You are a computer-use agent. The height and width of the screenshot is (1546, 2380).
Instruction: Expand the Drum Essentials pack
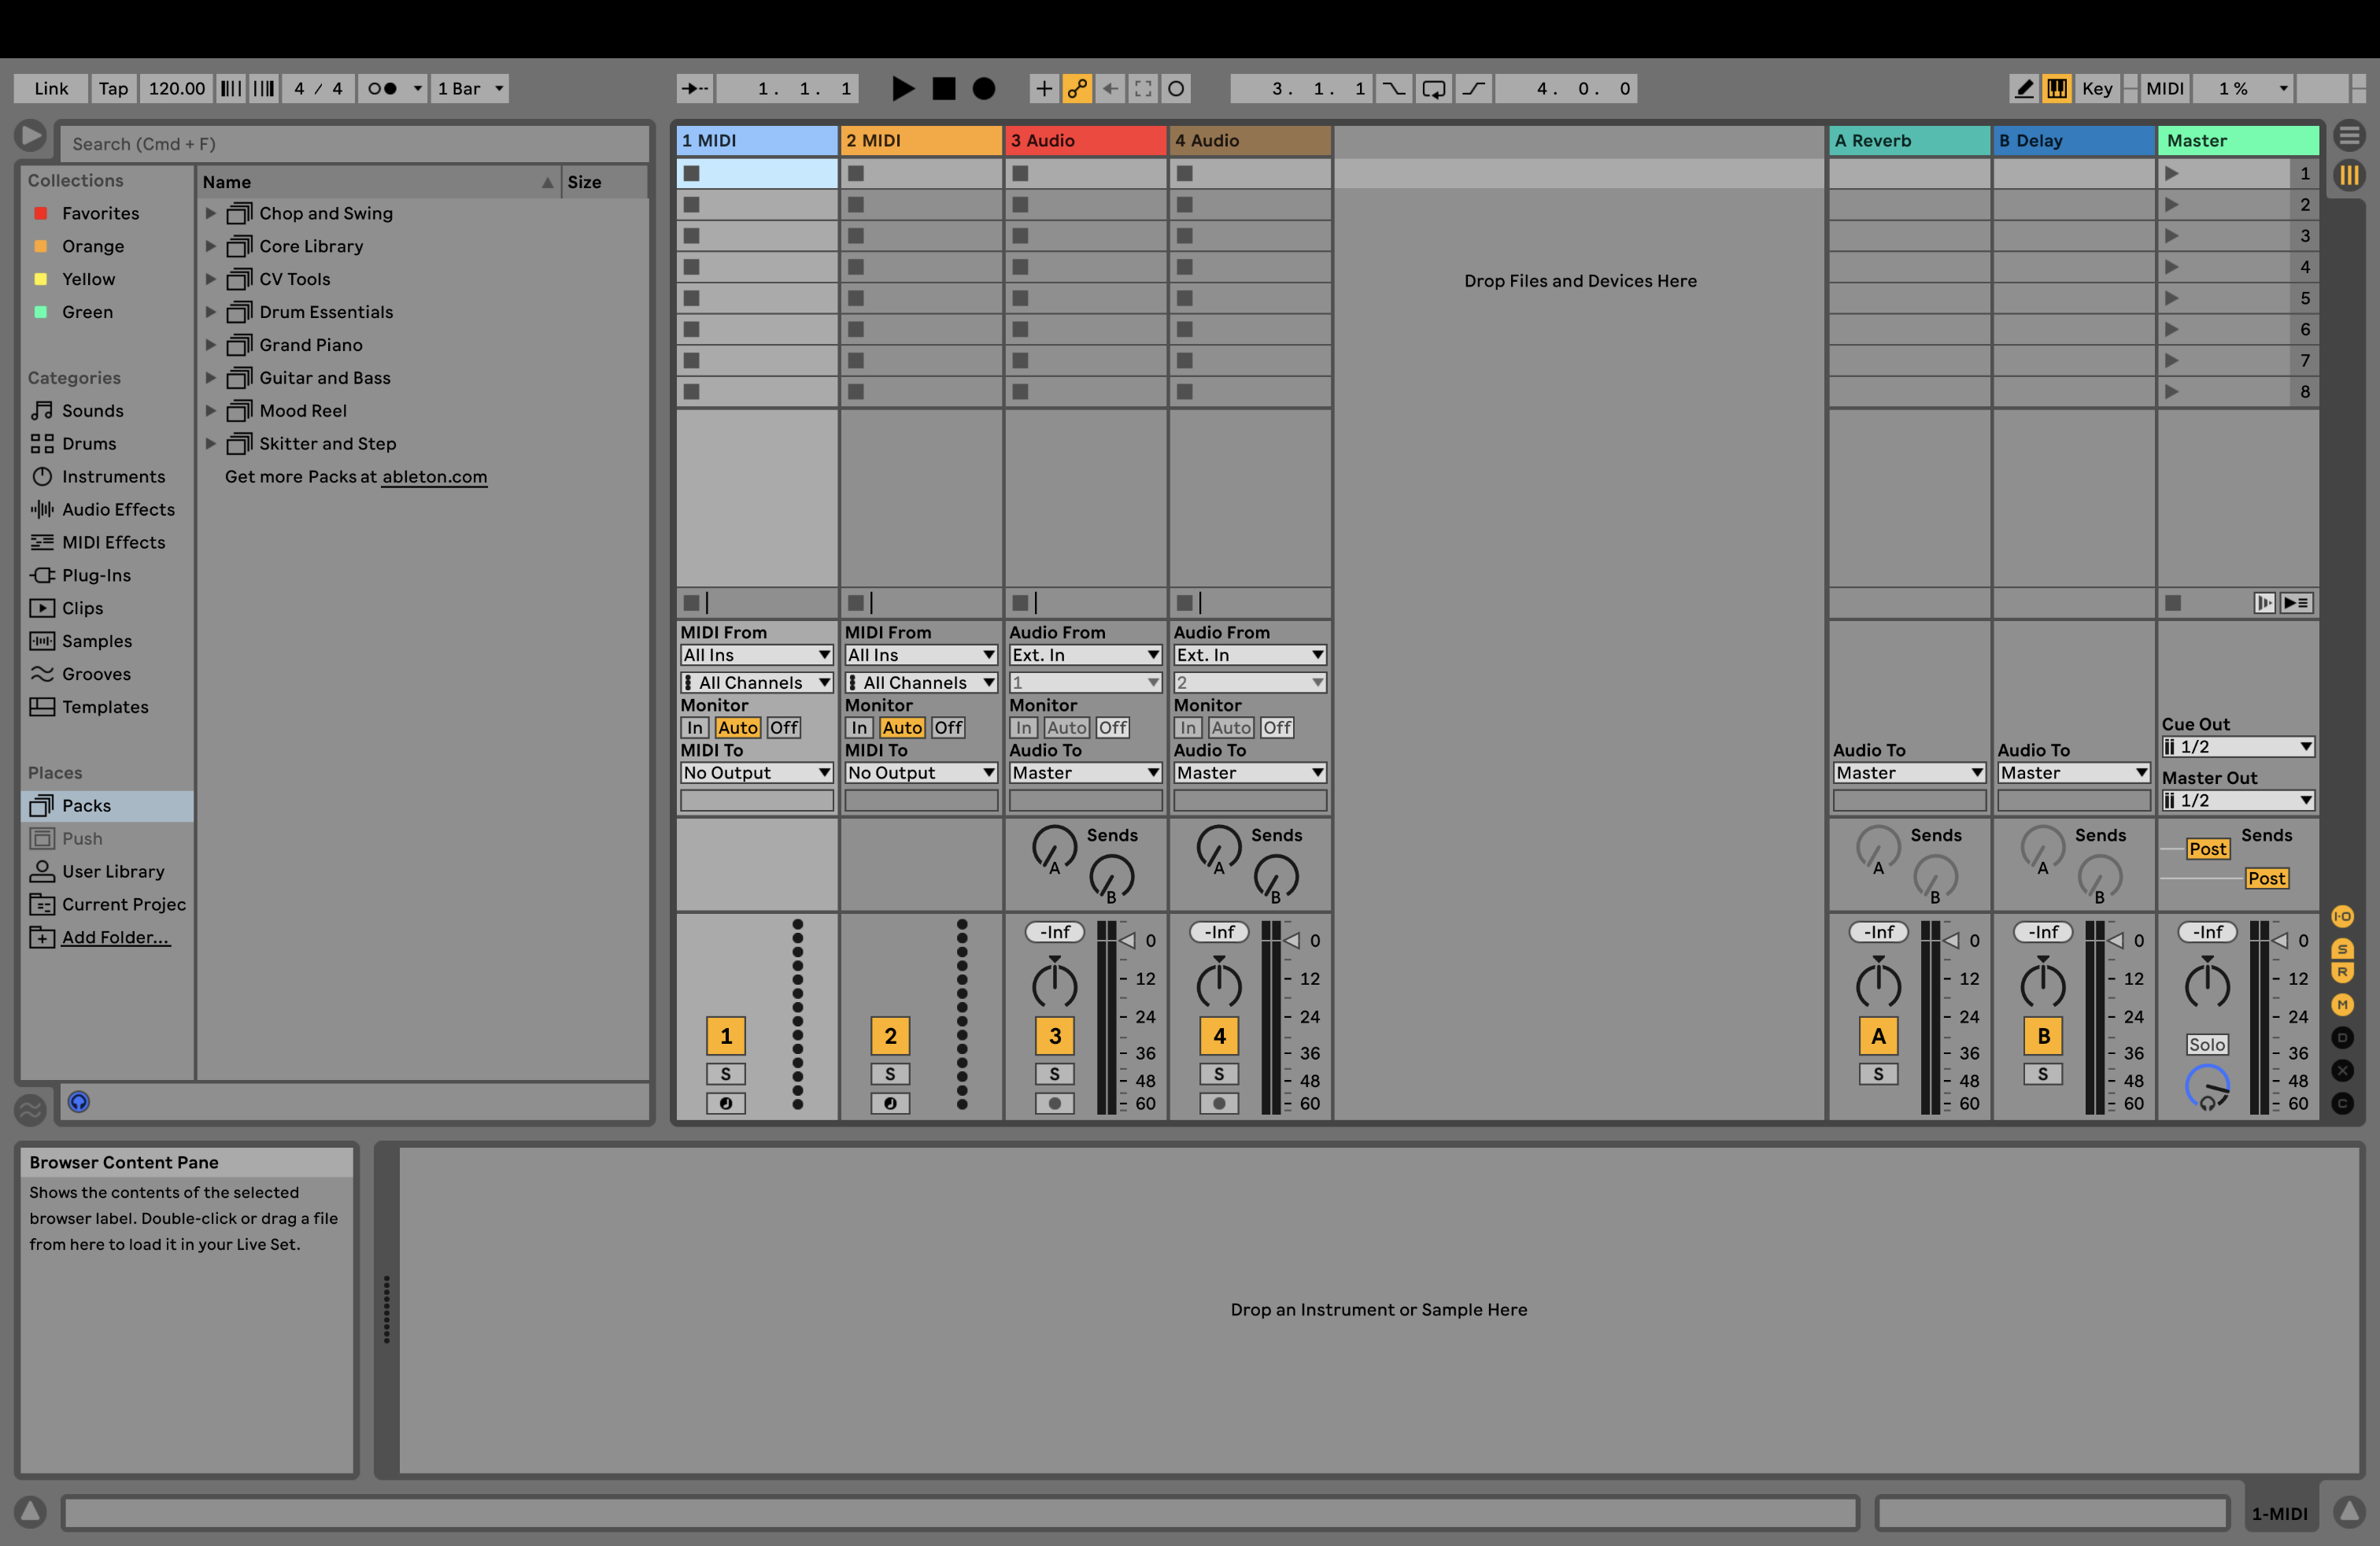[x=210, y=312]
